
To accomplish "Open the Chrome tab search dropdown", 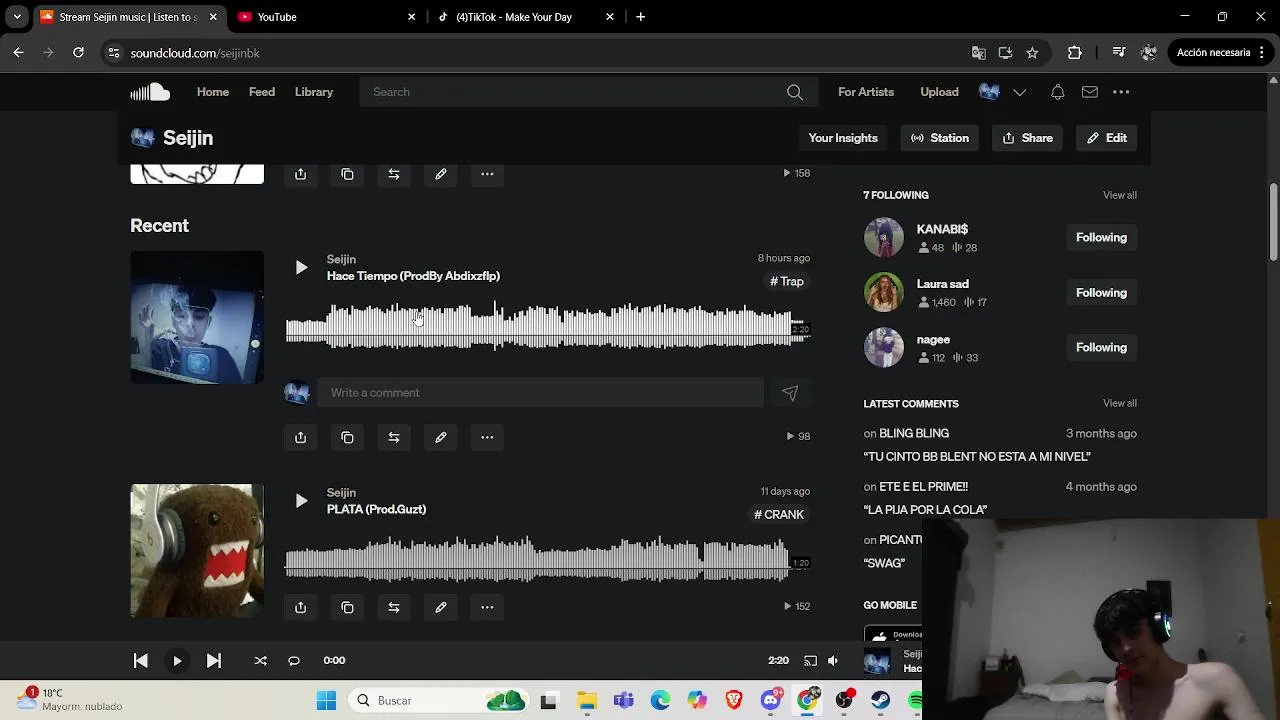I will pos(17,17).
